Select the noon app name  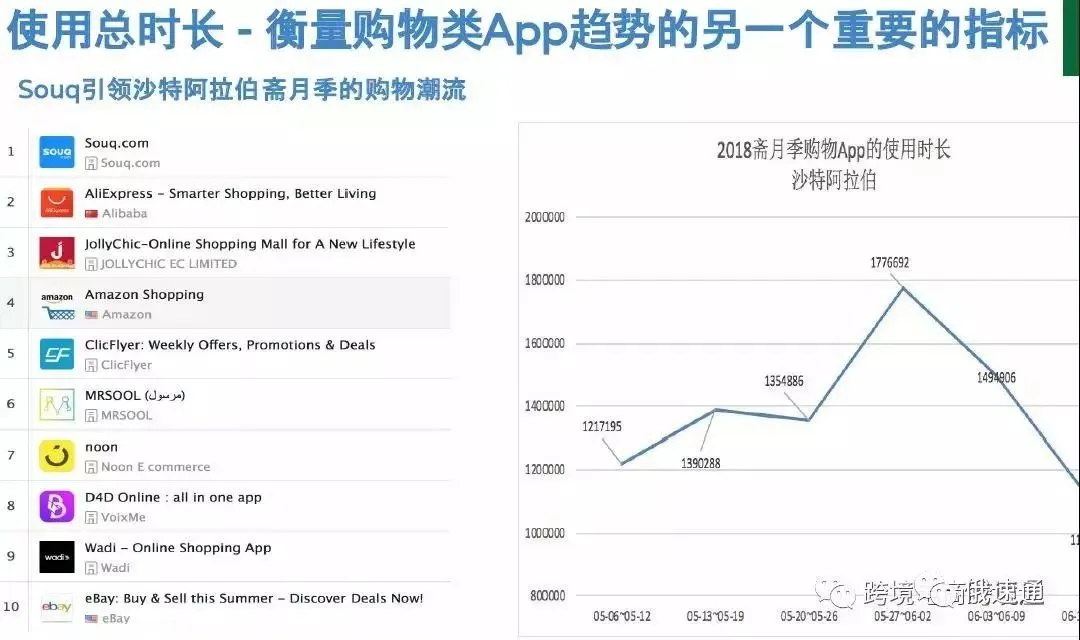[x=101, y=448]
